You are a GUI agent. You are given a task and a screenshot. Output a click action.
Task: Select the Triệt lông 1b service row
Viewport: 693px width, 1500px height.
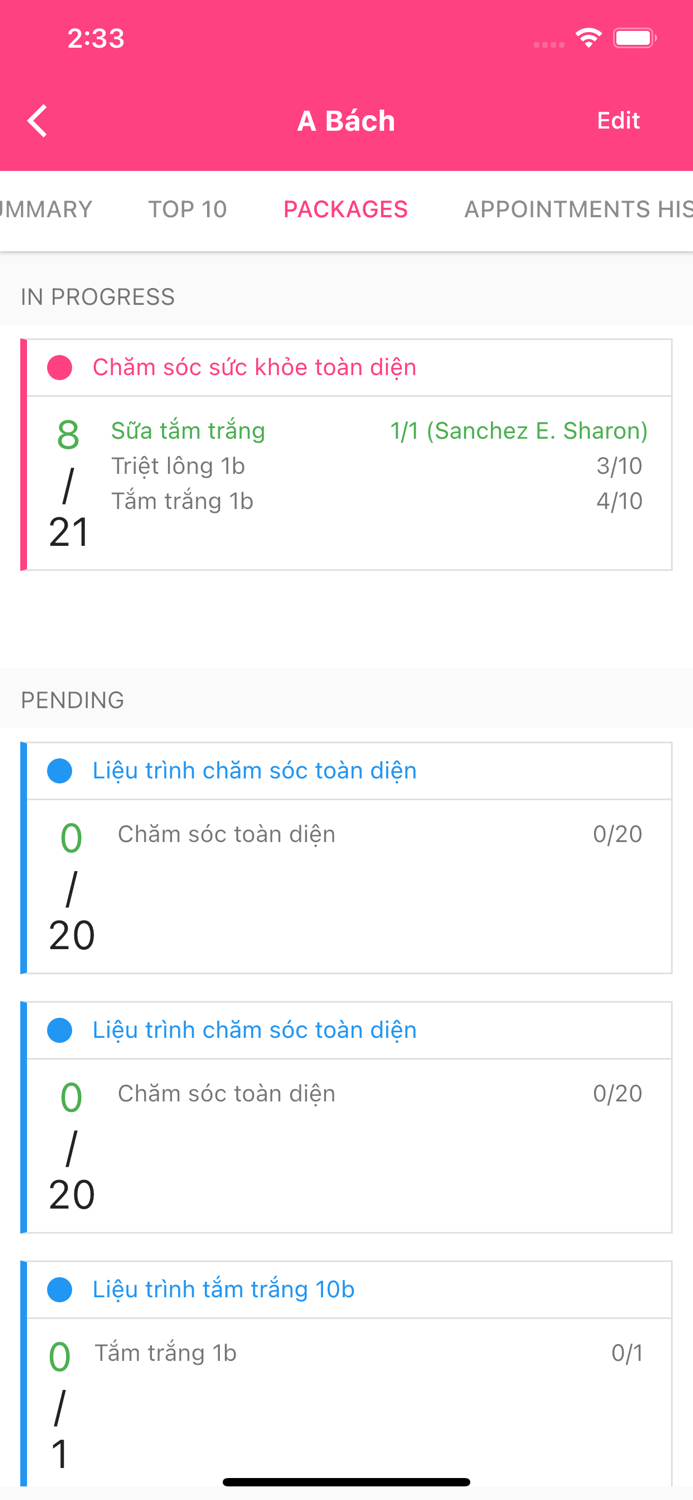(x=178, y=466)
